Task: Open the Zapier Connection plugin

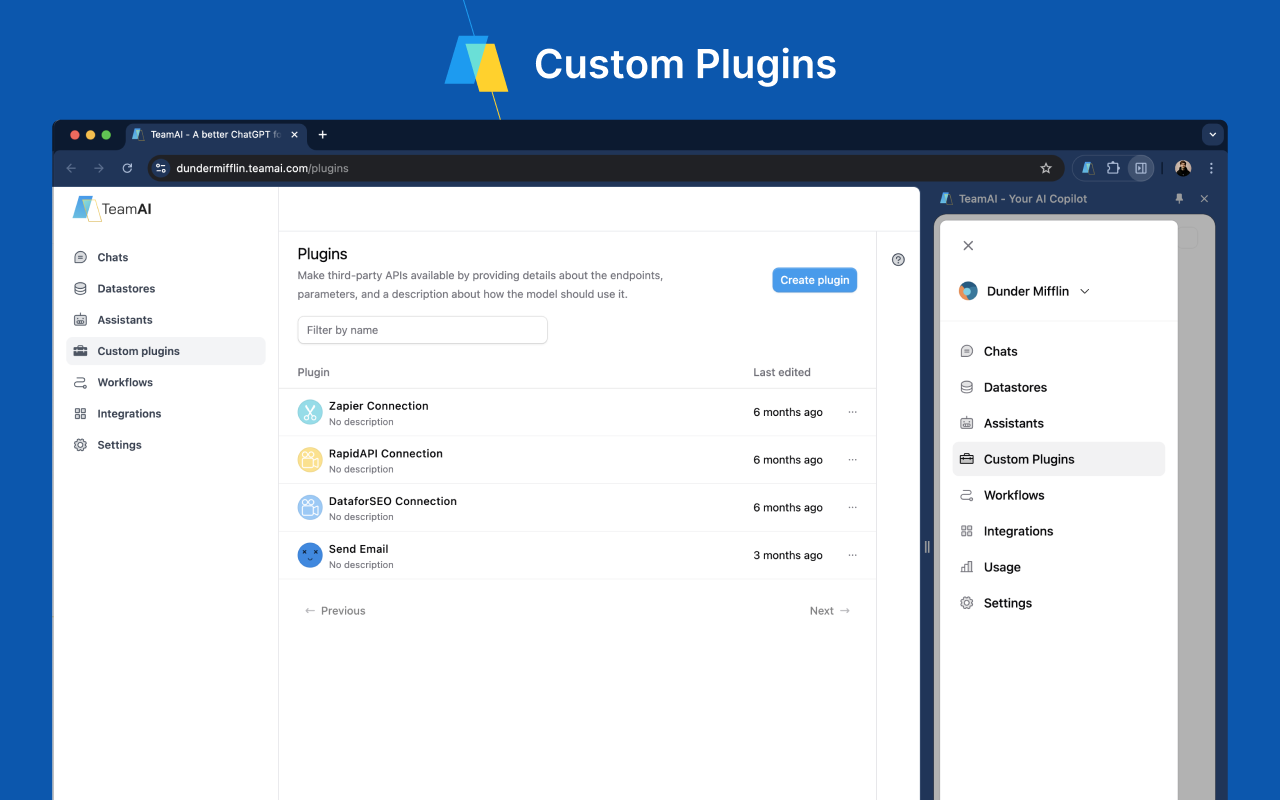Action: tap(379, 406)
